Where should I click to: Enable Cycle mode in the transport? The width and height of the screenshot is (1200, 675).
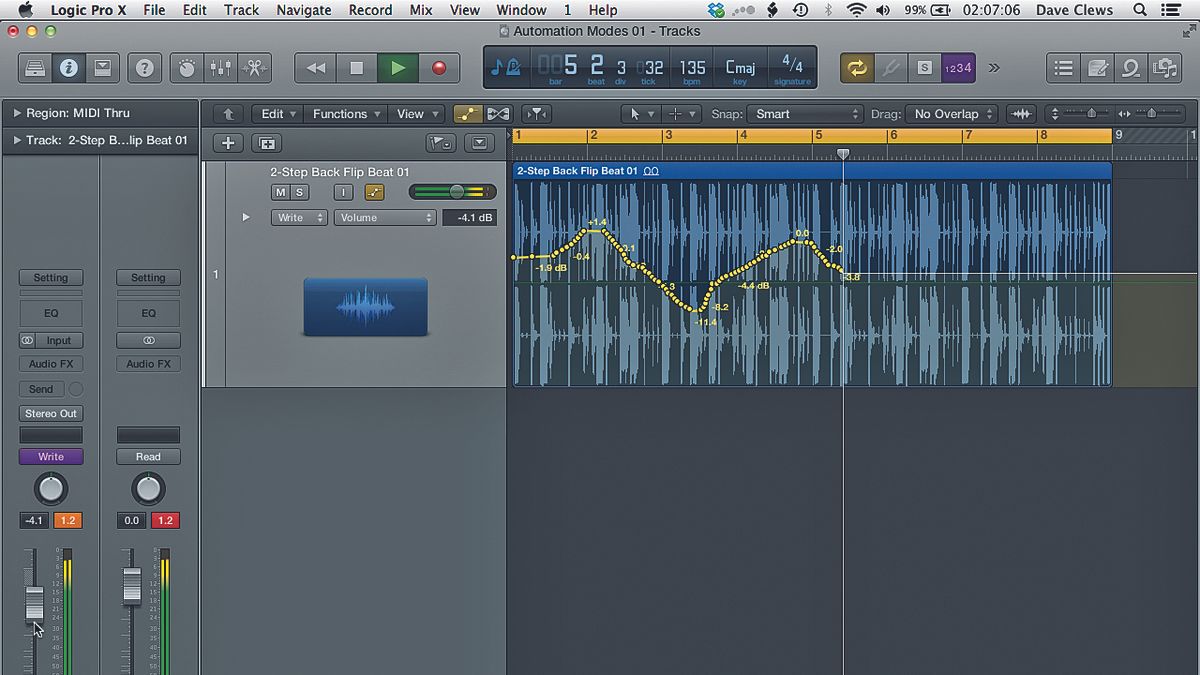857,67
